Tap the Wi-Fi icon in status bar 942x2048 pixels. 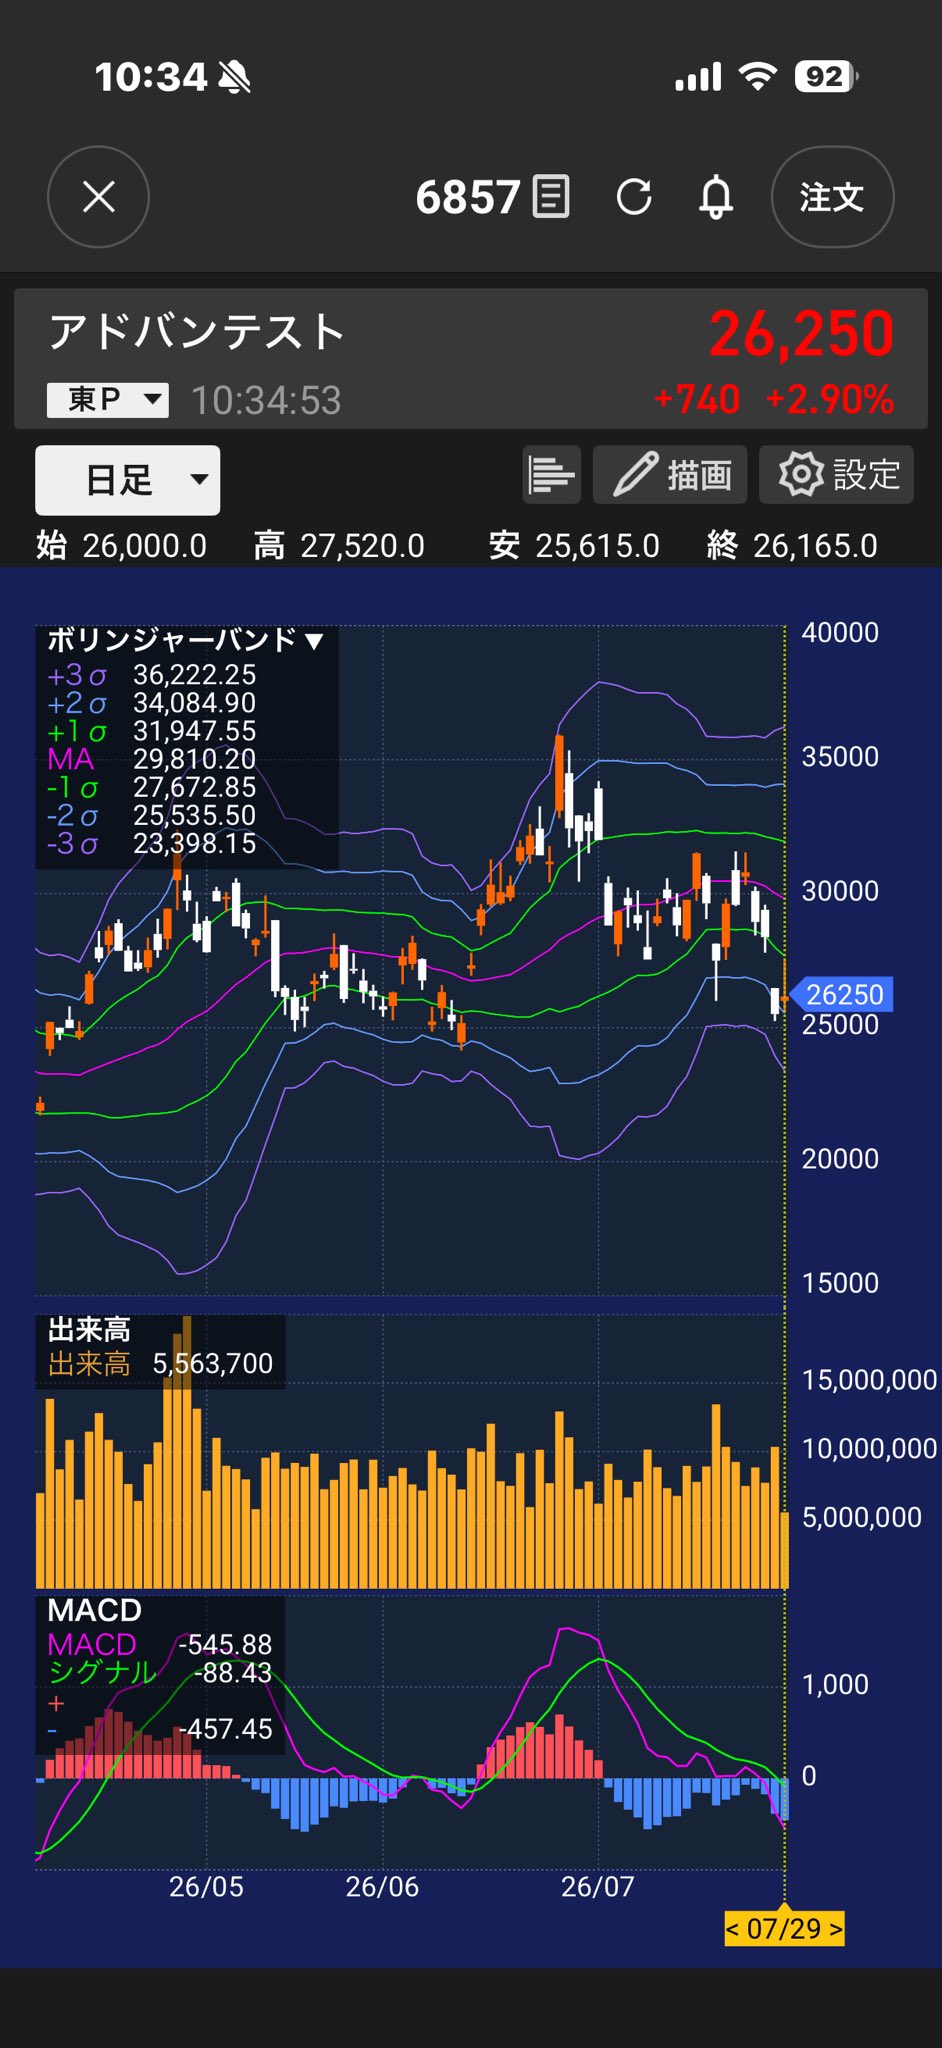click(x=758, y=77)
